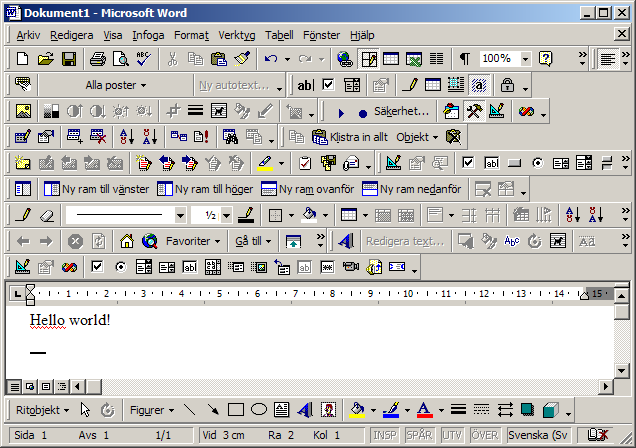636x448 pixels.
Task: Insert picture icon on Picture toolbar
Action: tap(23, 111)
